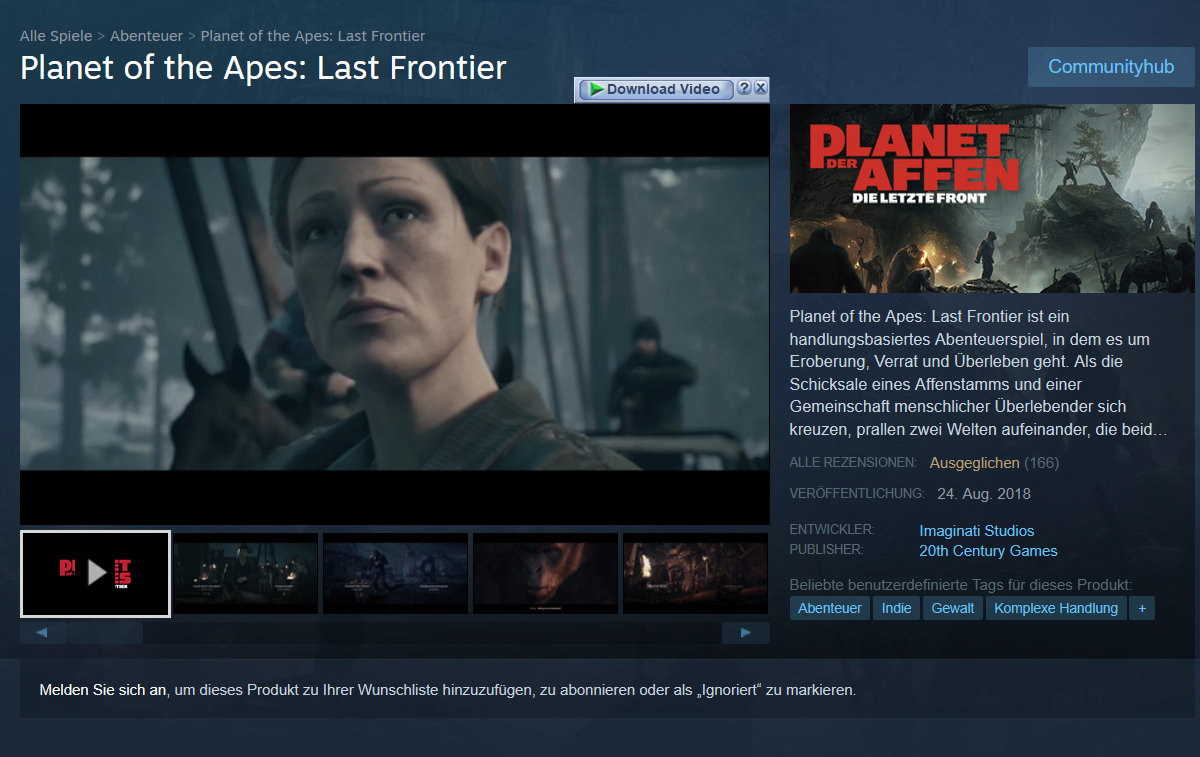Screen dimensions: 1200x757
Task: Click the Planet der Affen header image
Action: (992, 198)
